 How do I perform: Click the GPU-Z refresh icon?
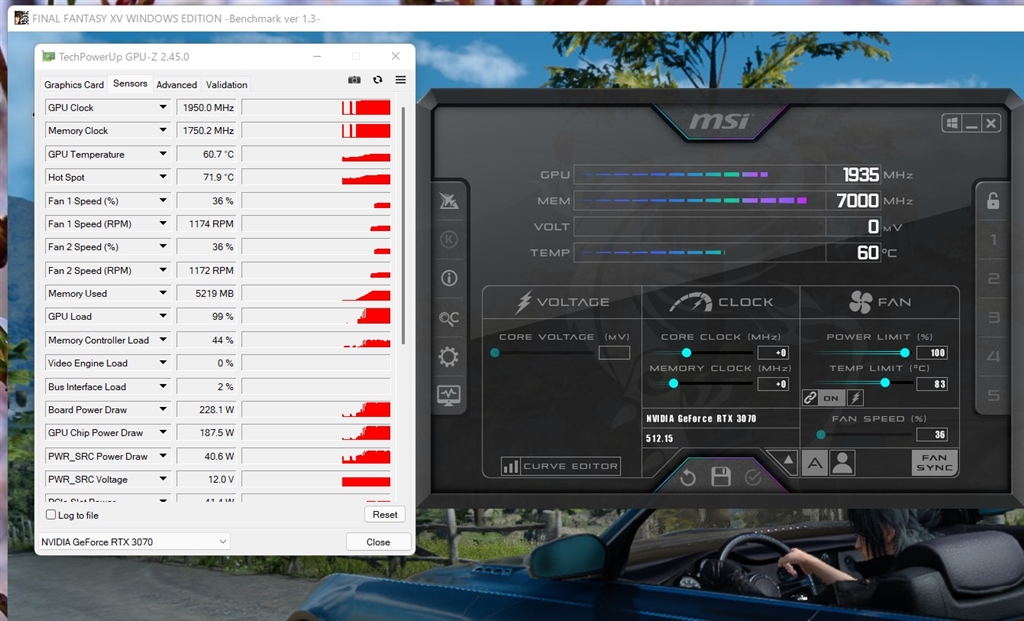(x=377, y=80)
